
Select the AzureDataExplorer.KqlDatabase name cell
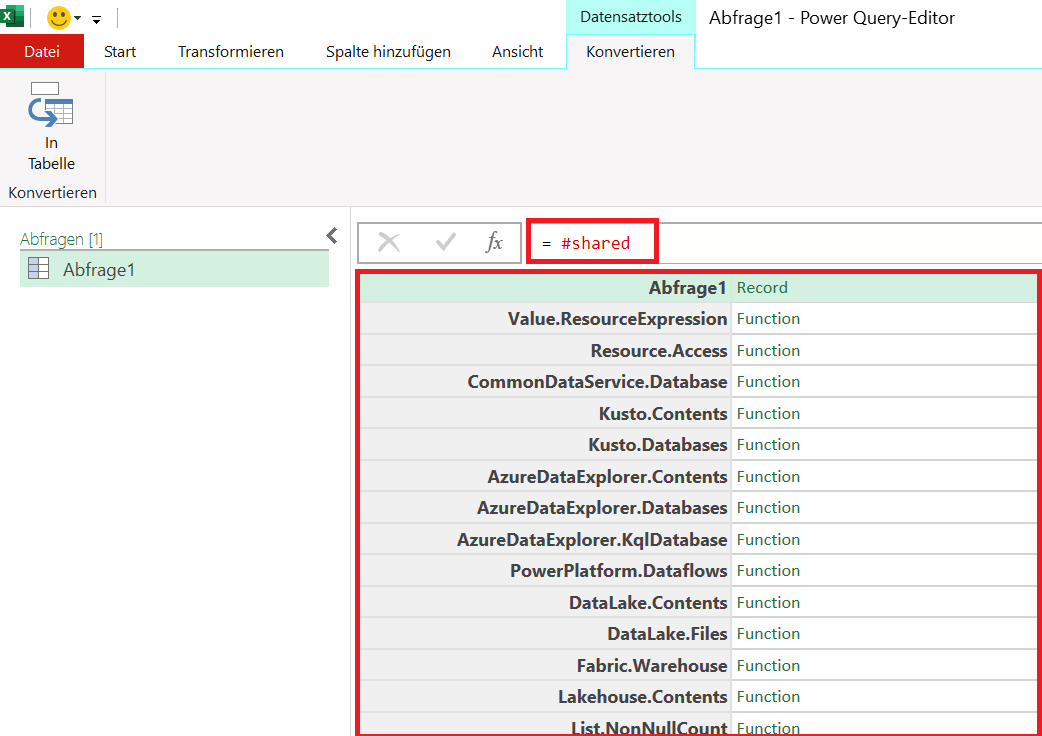(546, 539)
